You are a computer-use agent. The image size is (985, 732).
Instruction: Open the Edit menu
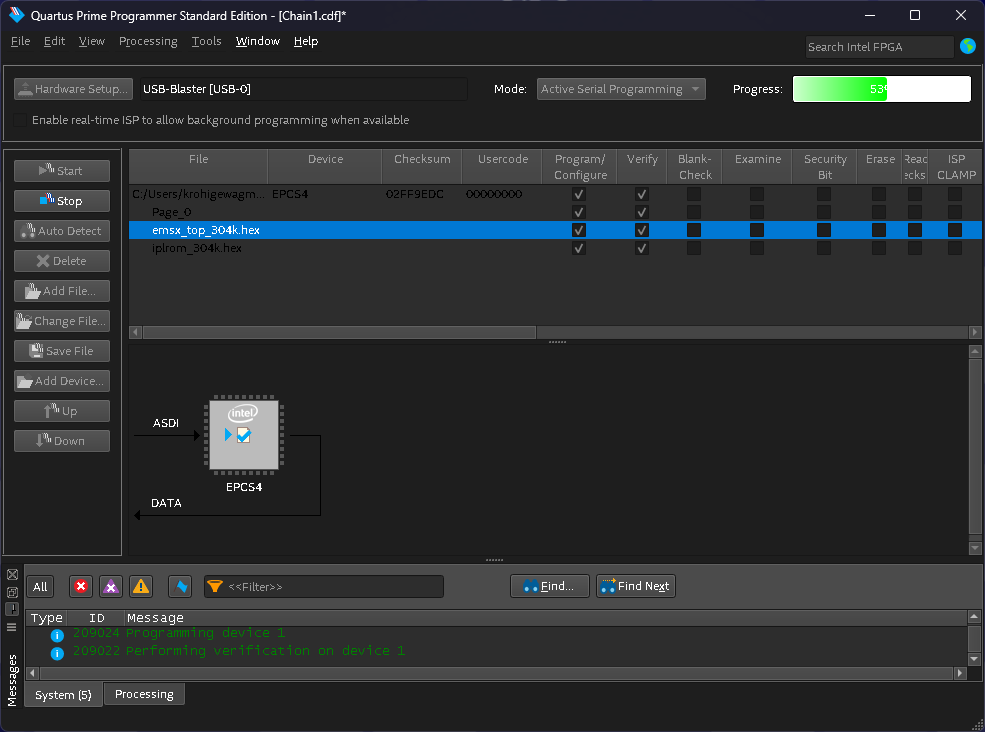coord(54,41)
